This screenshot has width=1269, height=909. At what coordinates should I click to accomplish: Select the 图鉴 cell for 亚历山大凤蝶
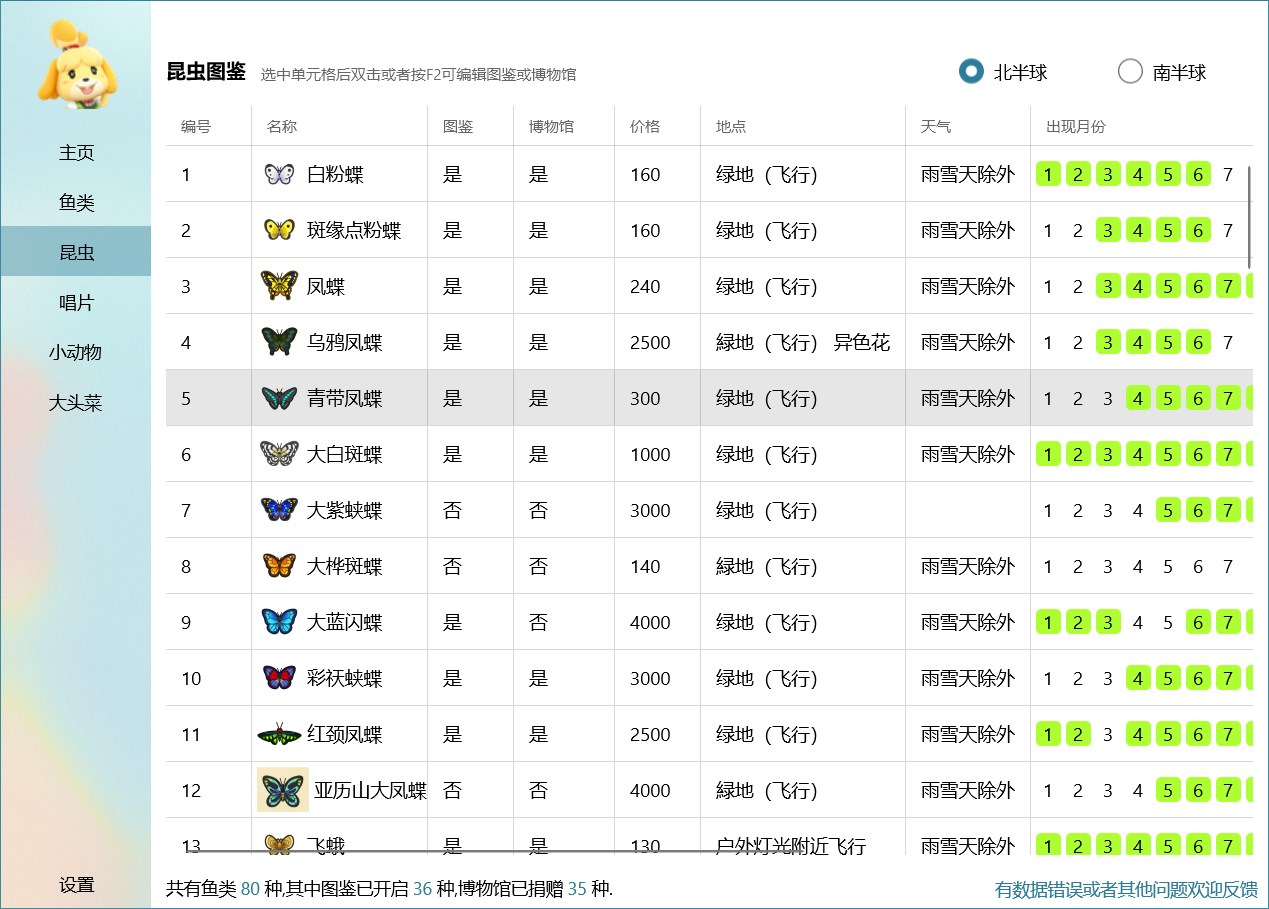point(470,790)
